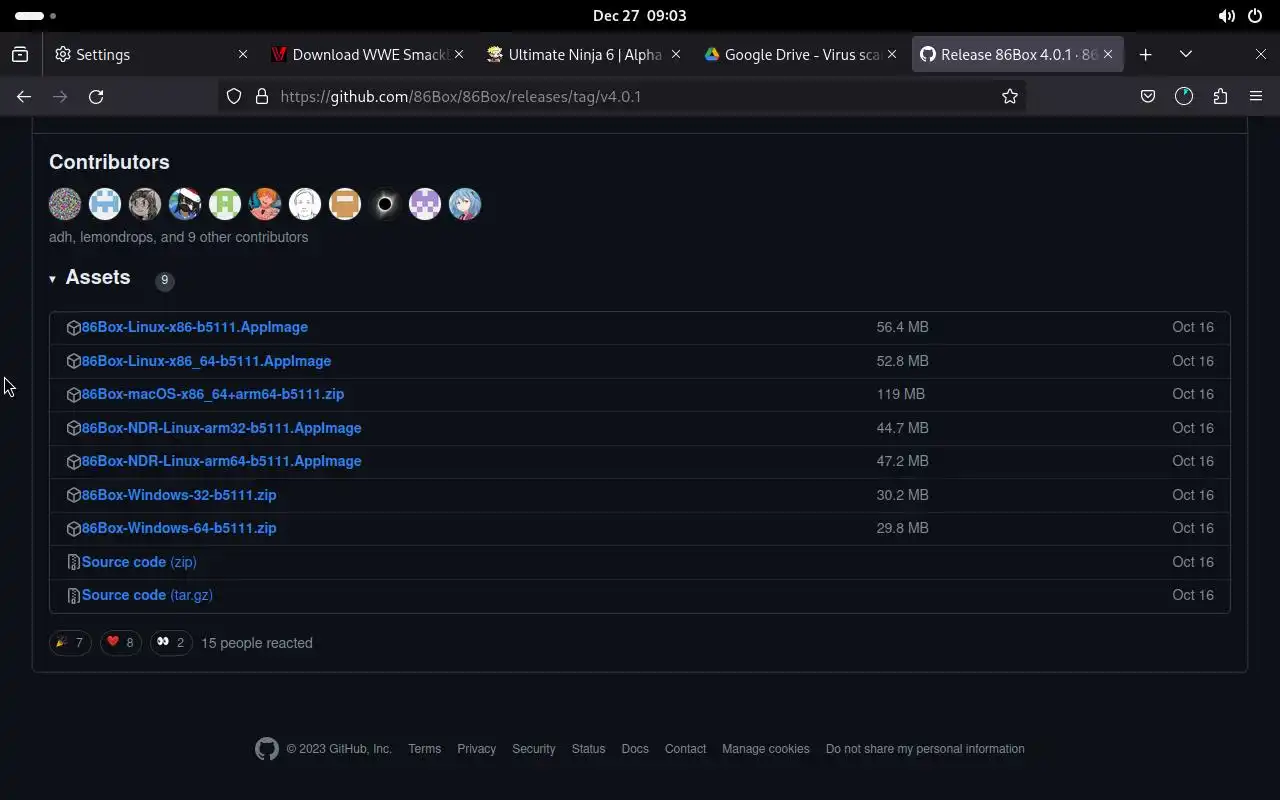Open the system power menu icon
The width and height of the screenshot is (1280, 800).
1256,16
